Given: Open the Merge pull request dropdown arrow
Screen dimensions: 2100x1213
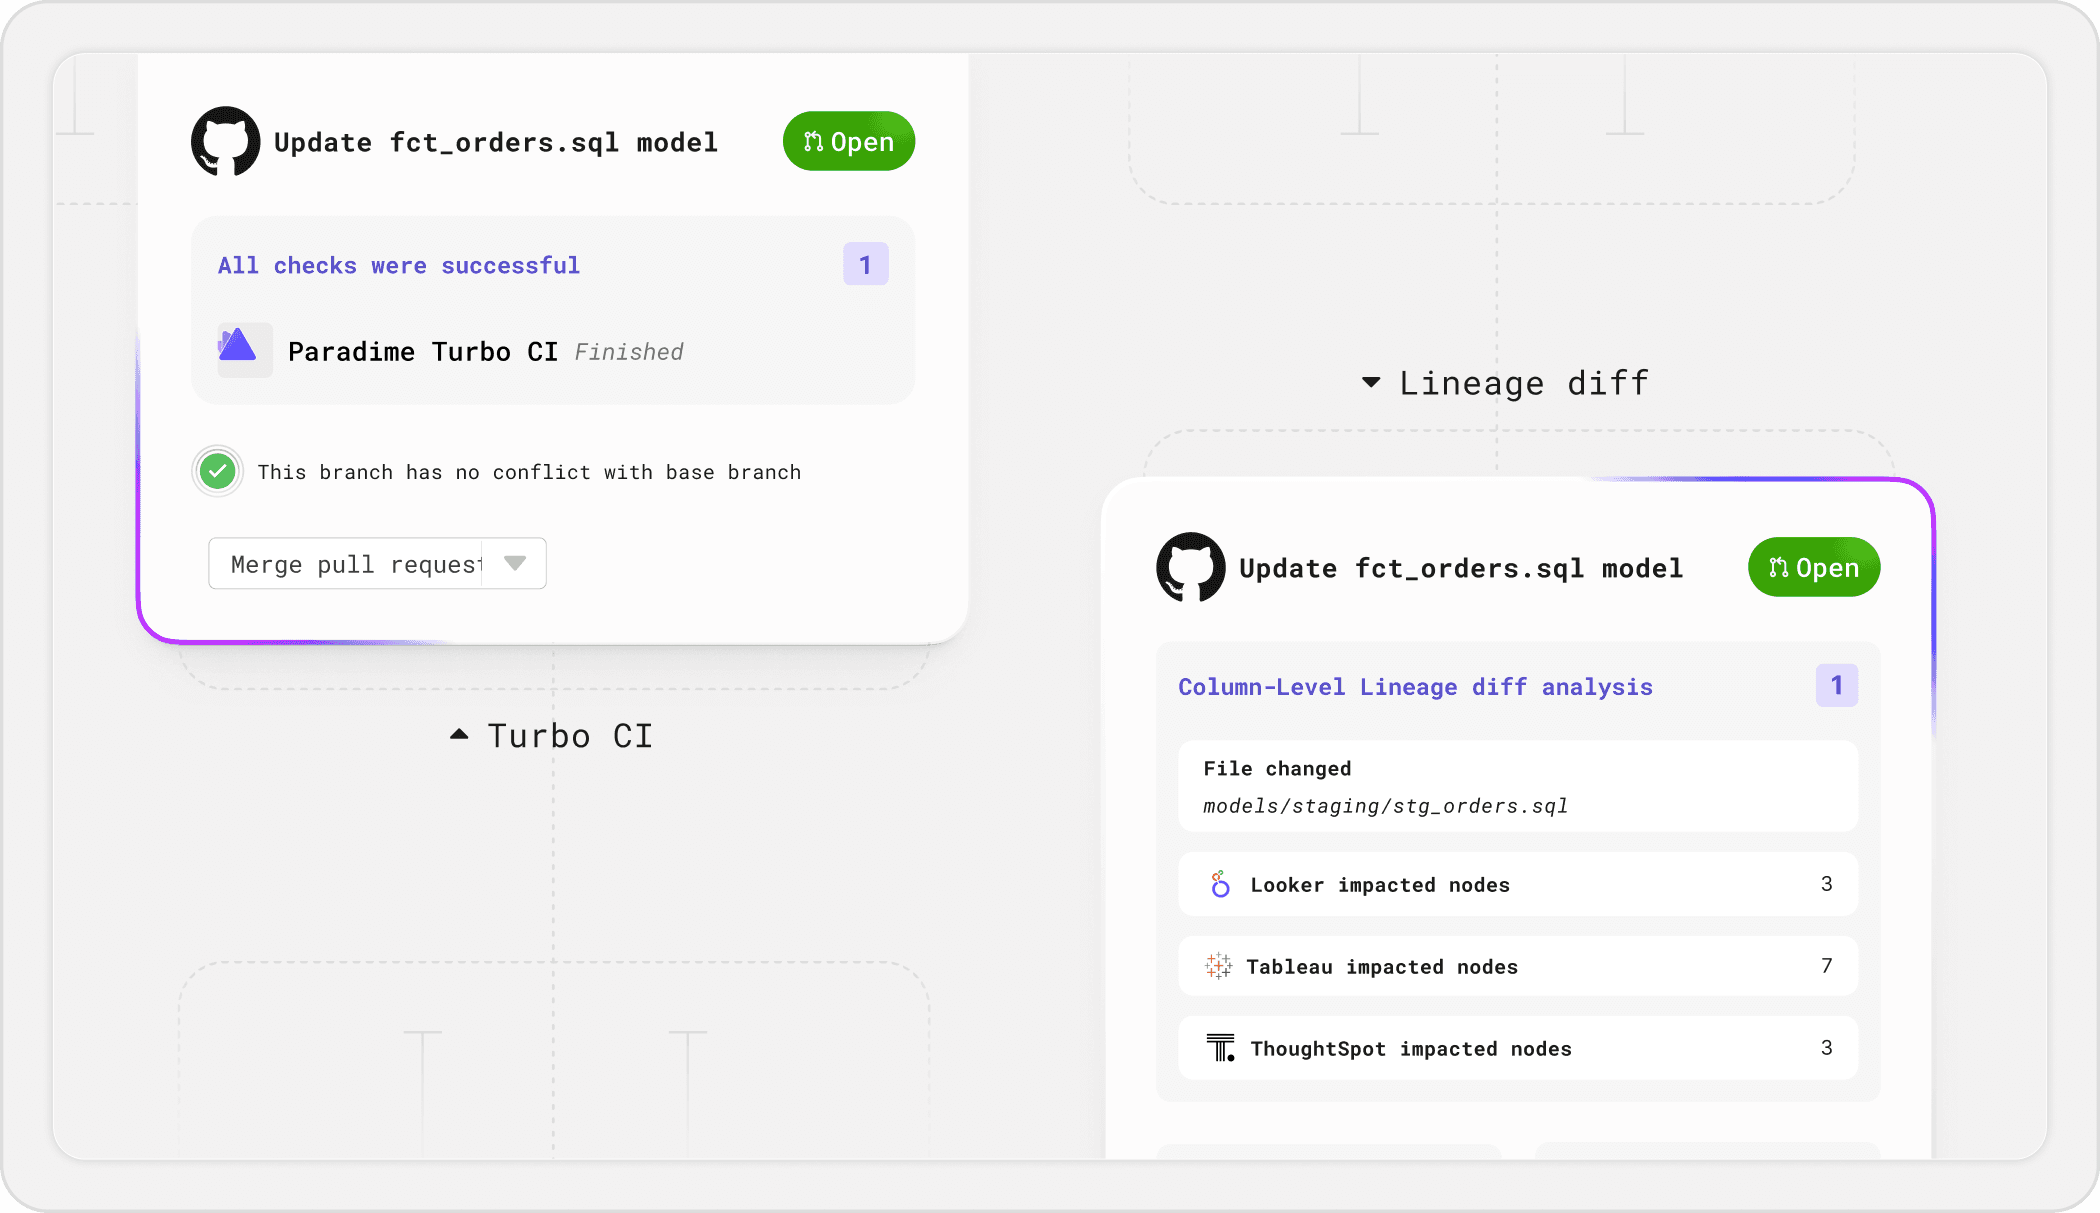Looking at the screenshot, I should [x=515, y=564].
